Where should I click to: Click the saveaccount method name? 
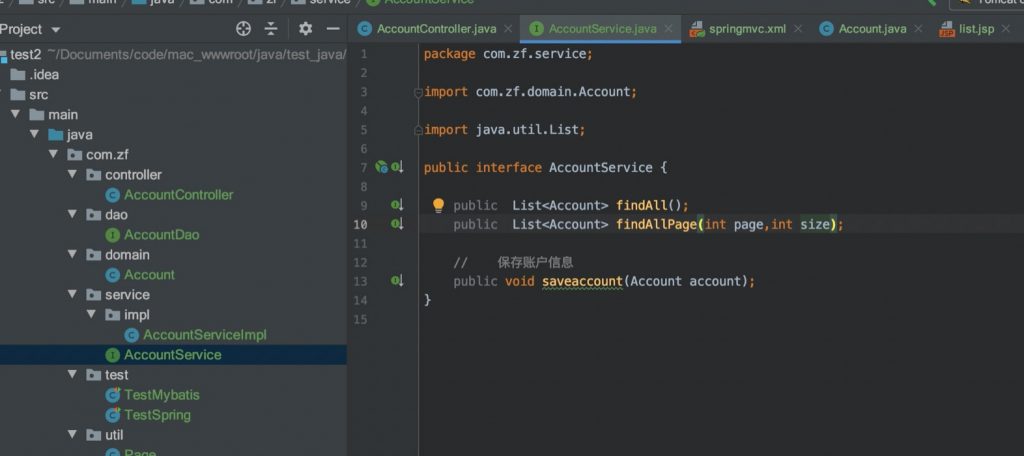point(582,282)
